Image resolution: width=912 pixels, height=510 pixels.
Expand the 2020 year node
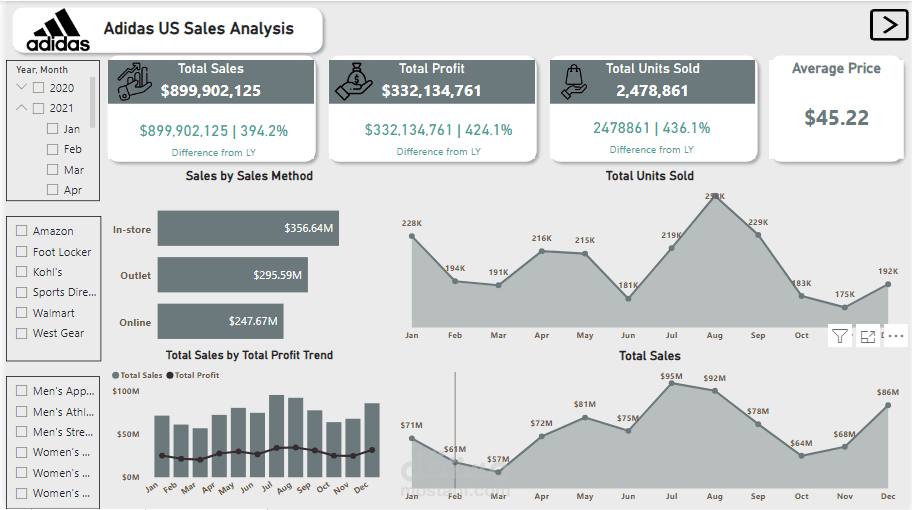[22, 87]
